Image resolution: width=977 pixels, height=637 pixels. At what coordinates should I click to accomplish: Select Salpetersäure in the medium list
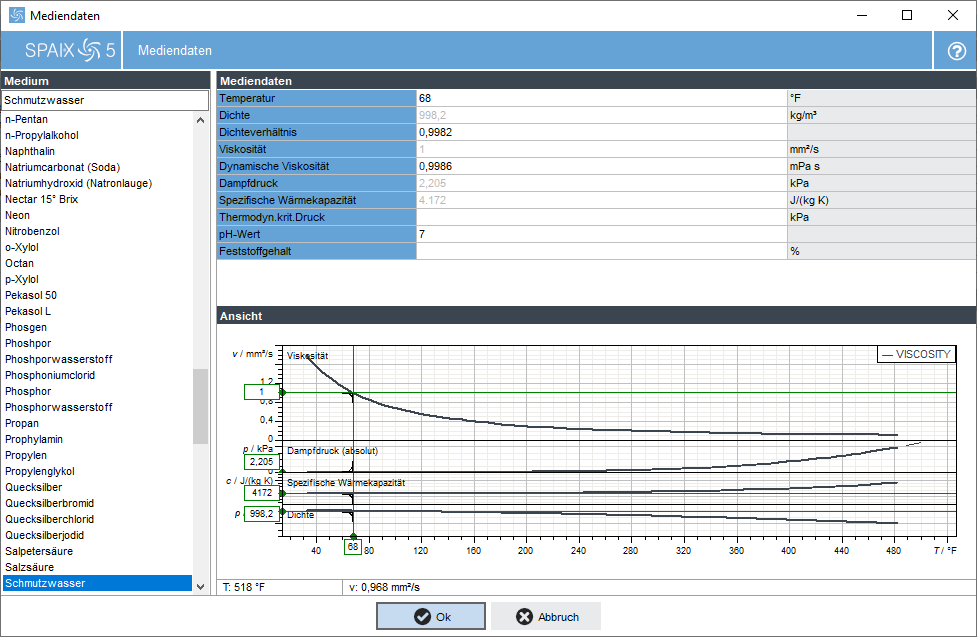click(x=39, y=552)
